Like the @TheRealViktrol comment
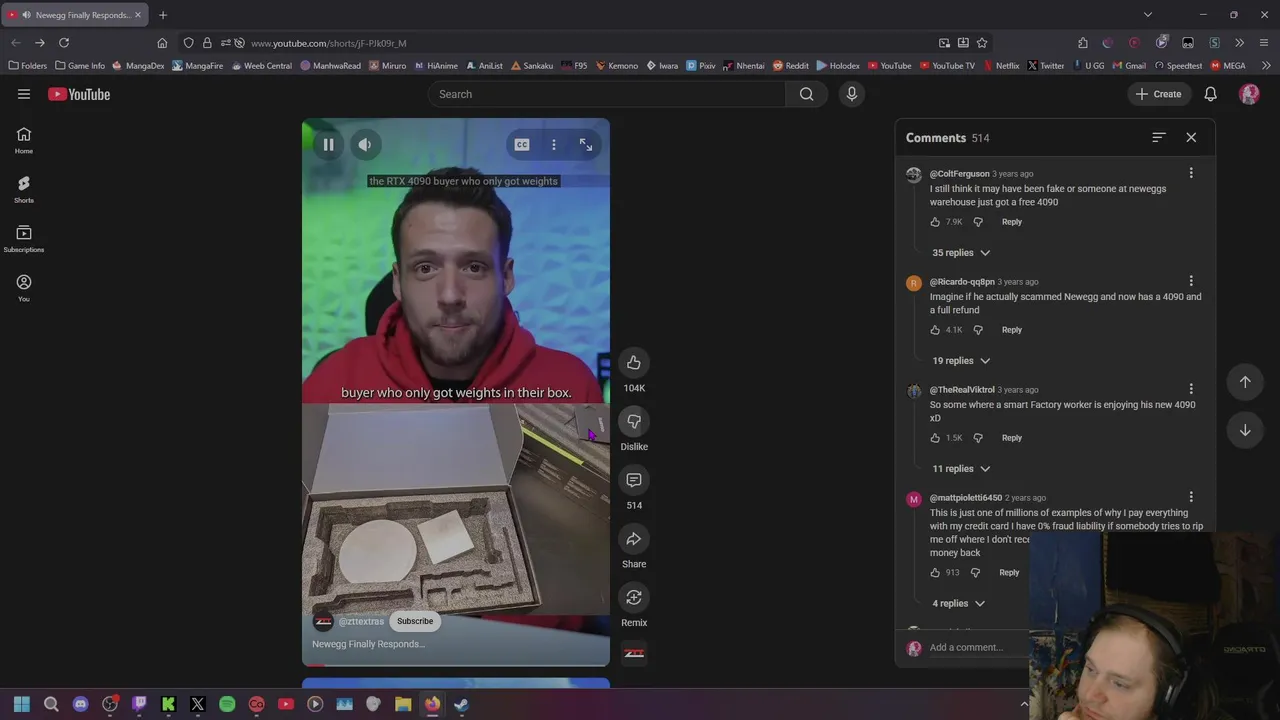 (x=935, y=438)
